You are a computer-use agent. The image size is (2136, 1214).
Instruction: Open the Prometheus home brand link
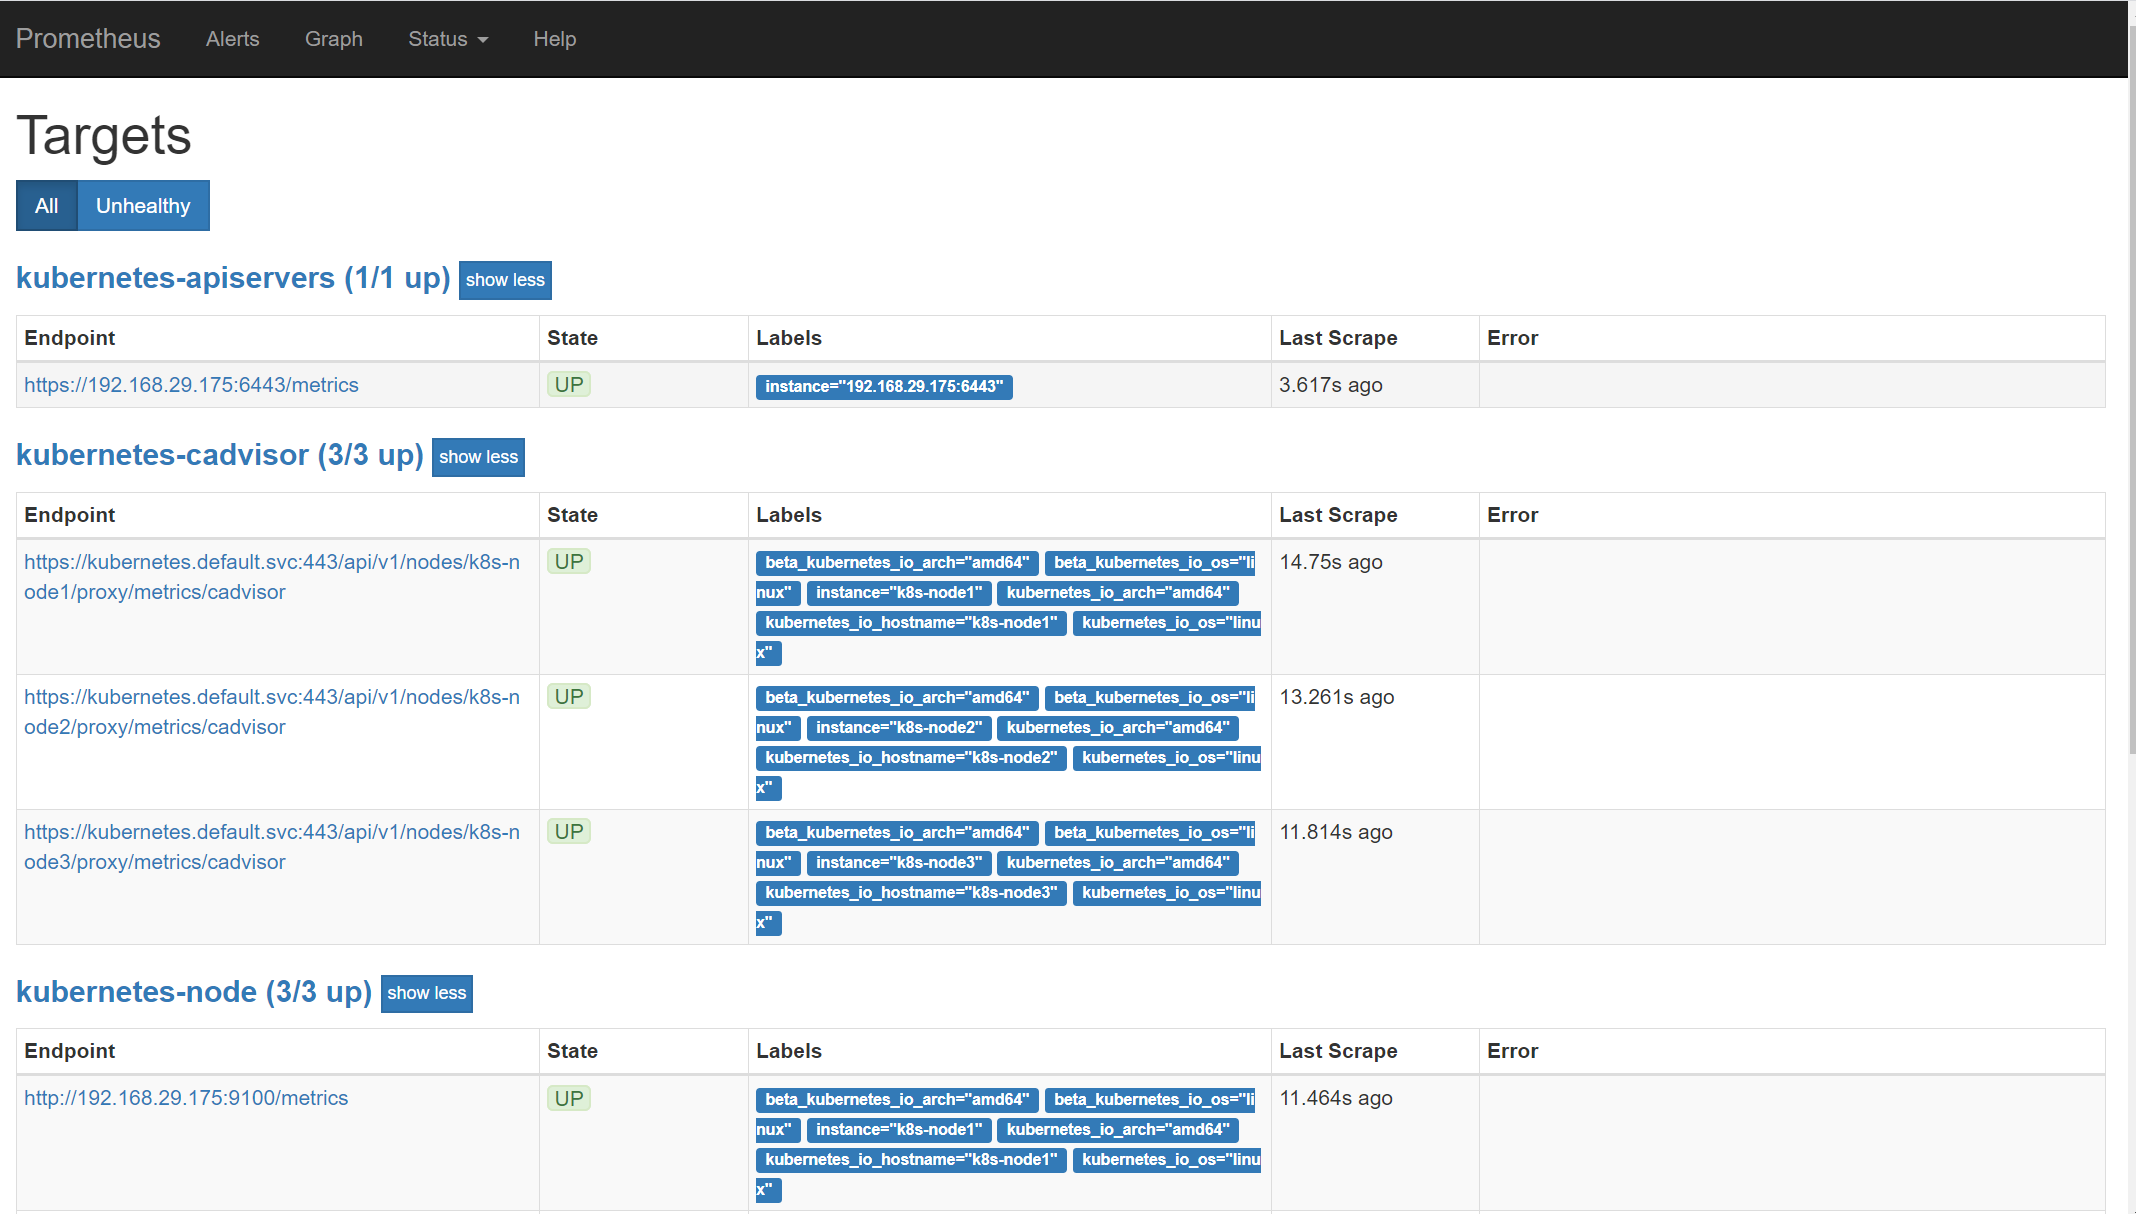point(88,39)
